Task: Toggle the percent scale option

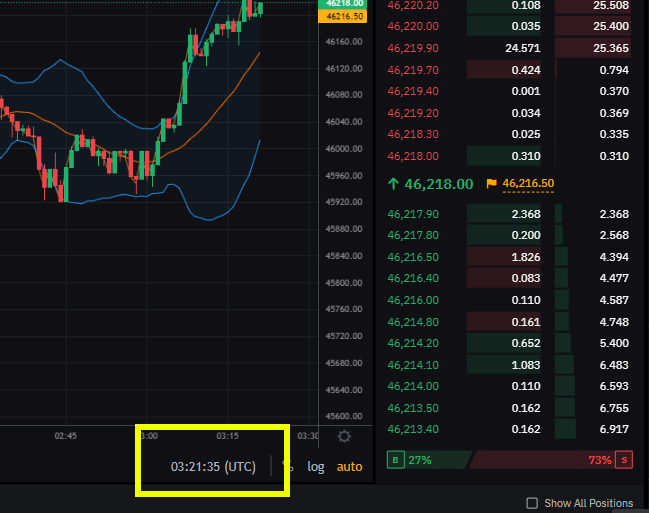Action: click(288, 466)
